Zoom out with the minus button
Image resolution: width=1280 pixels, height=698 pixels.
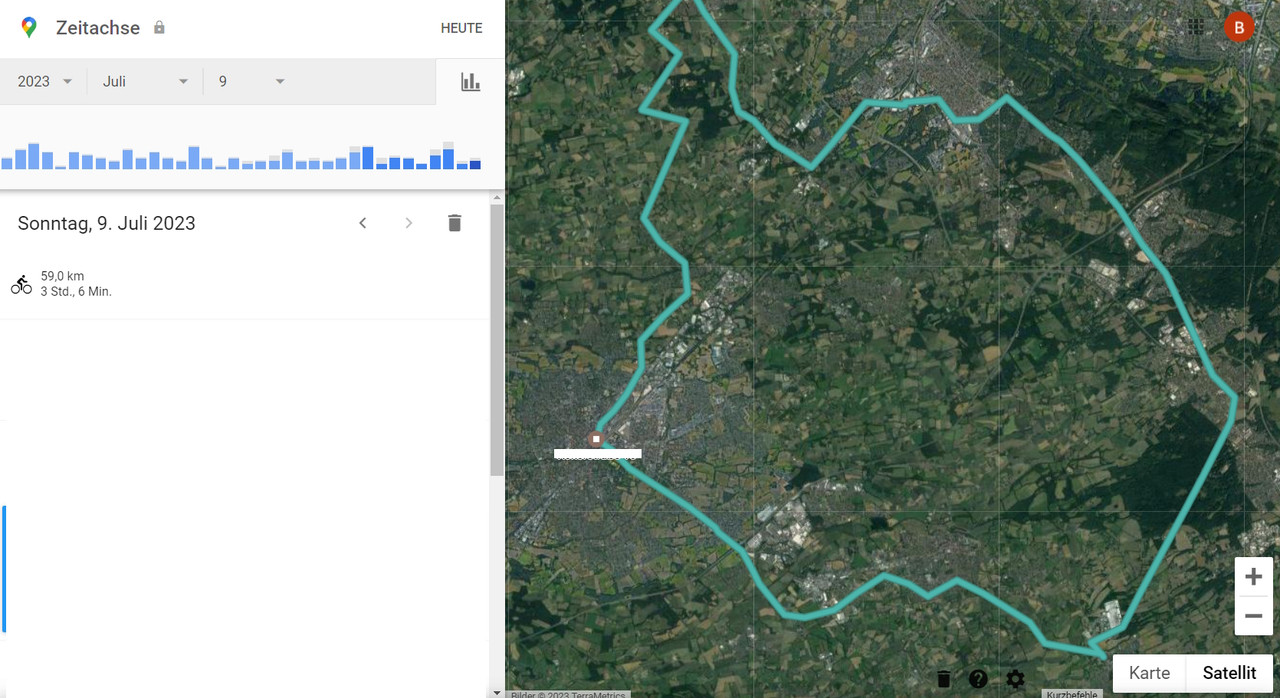(x=1253, y=616)
